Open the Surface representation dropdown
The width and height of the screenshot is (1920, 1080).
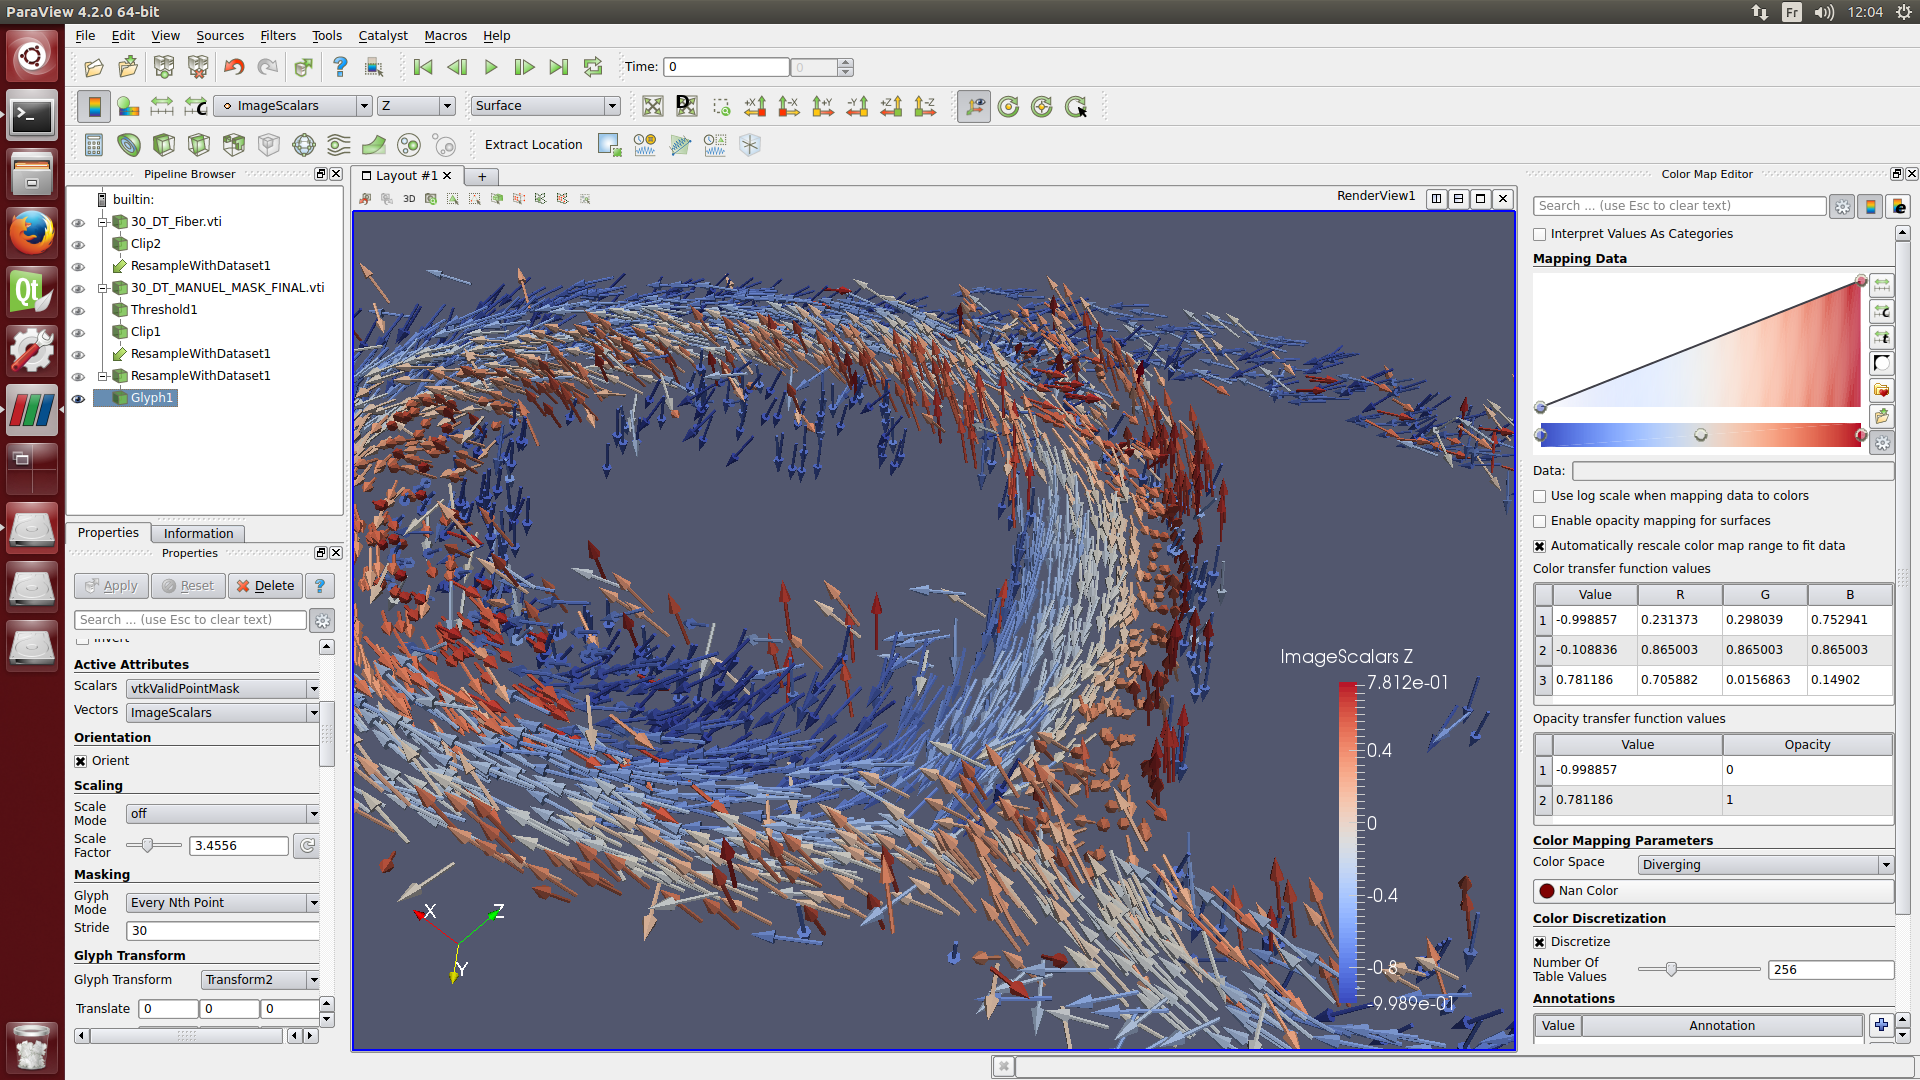coord(546,106)
